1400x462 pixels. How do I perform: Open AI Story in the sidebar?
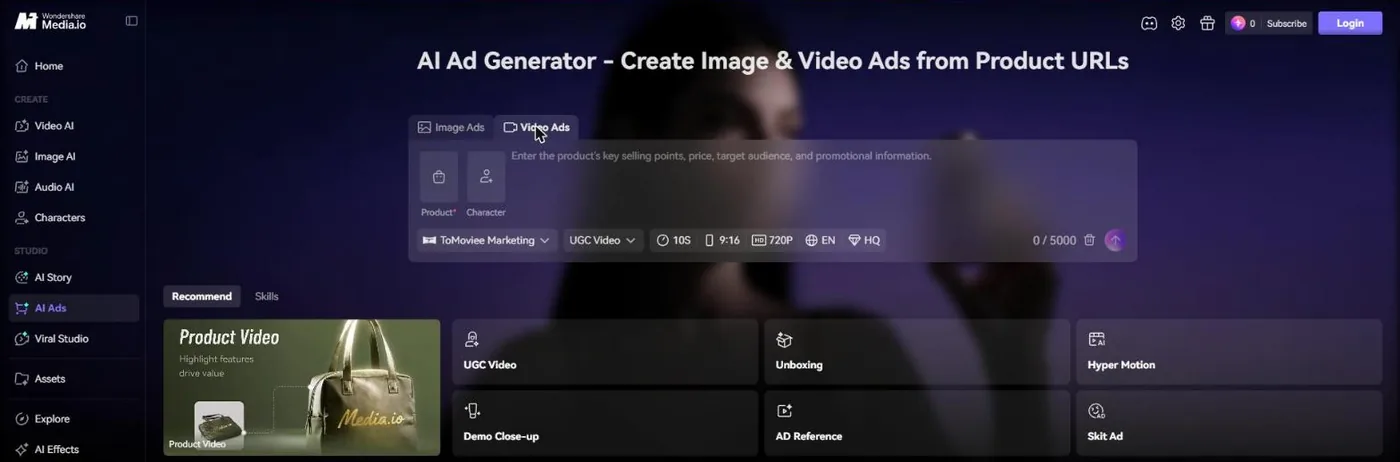[73, 277]
